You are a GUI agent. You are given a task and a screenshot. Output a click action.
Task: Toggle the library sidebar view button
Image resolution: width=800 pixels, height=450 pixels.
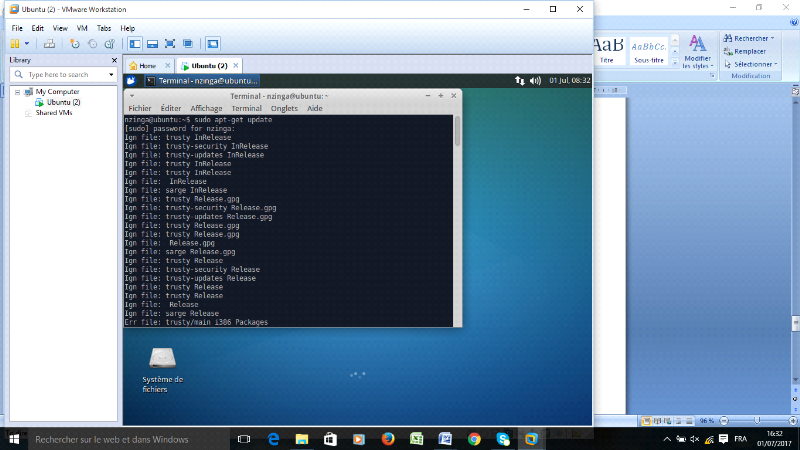pyautogui.click(x=135, y=43)
